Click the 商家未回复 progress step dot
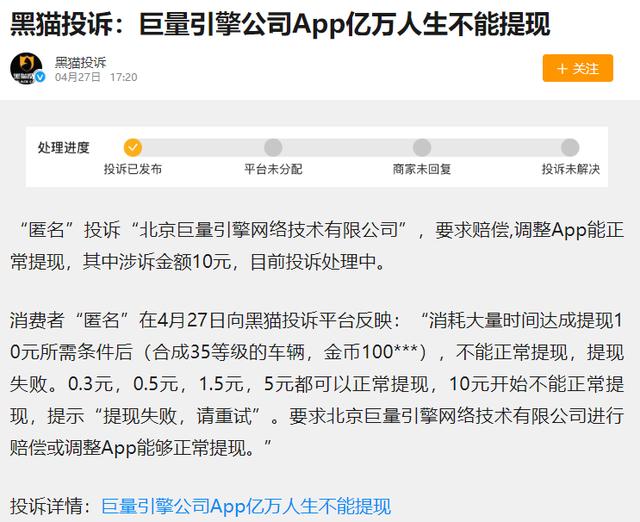 [x=422, y=147]
